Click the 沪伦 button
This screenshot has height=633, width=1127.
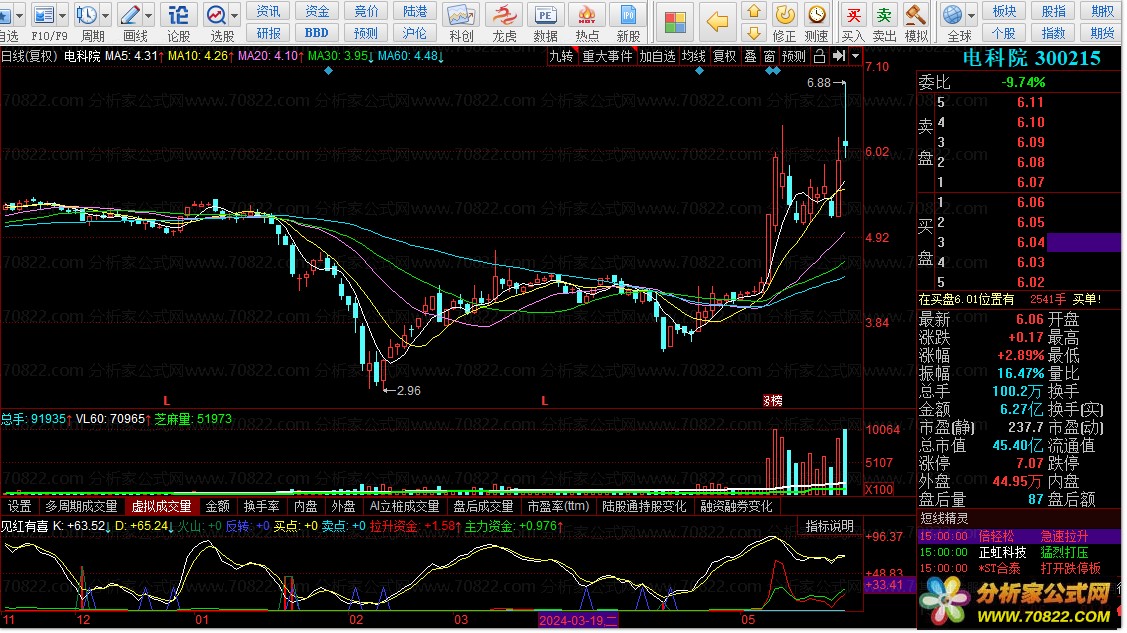(x=415, y=33)
